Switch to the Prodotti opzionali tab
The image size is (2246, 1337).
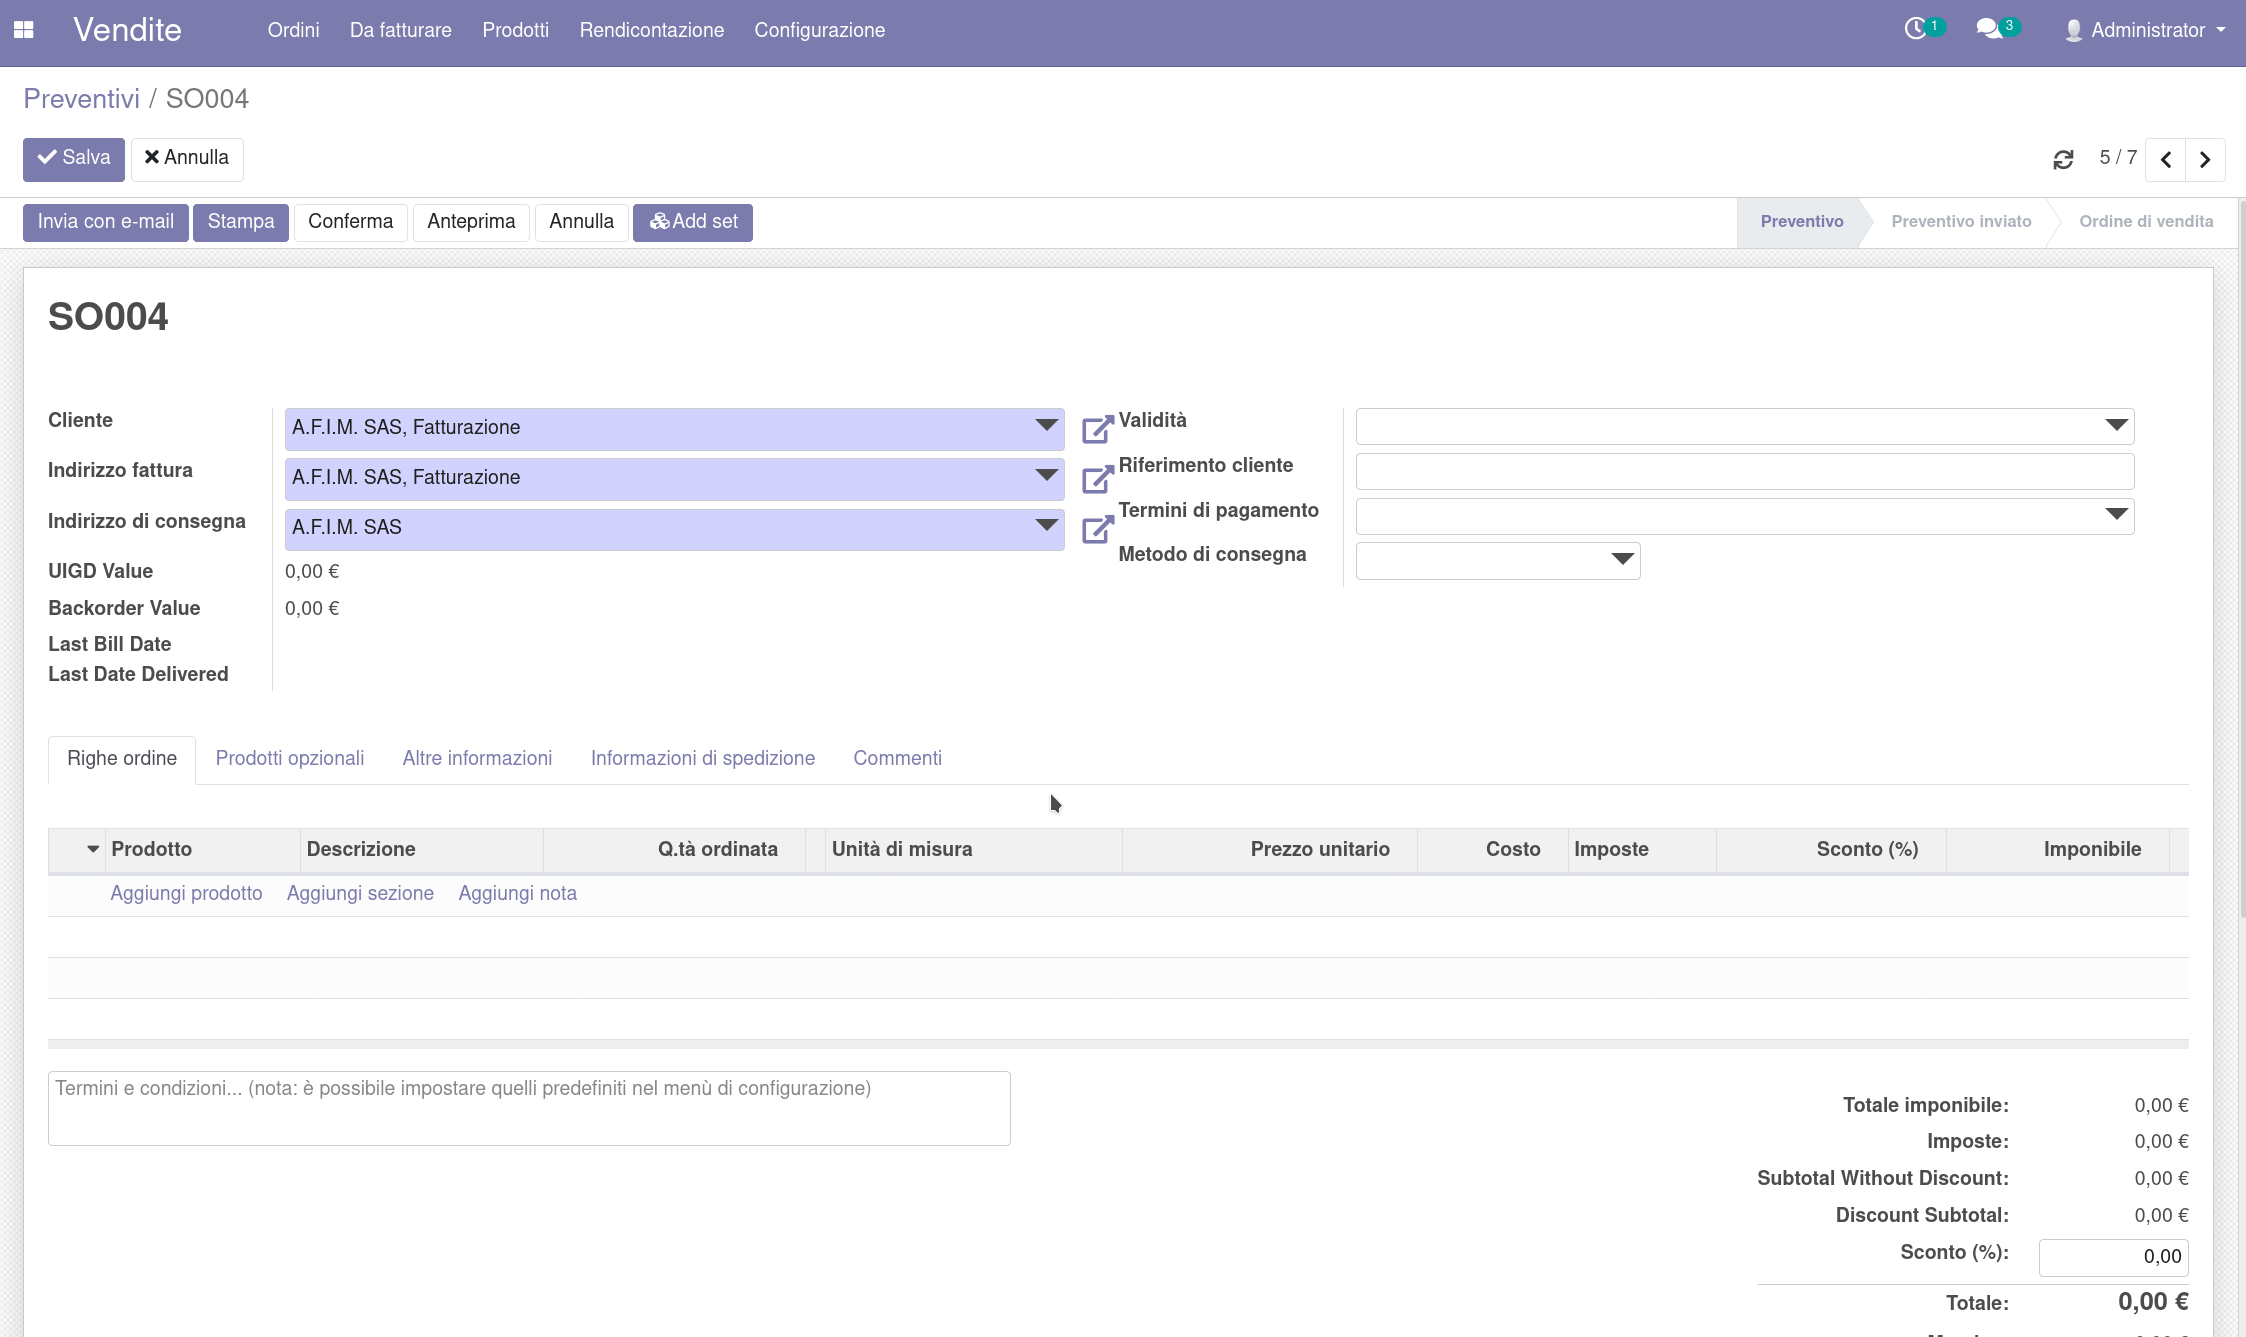[289, 758]
